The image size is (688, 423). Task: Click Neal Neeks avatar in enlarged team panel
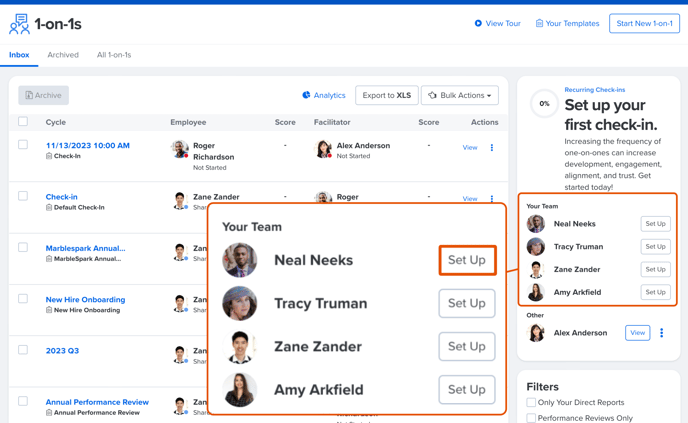(x=240, y=260)
